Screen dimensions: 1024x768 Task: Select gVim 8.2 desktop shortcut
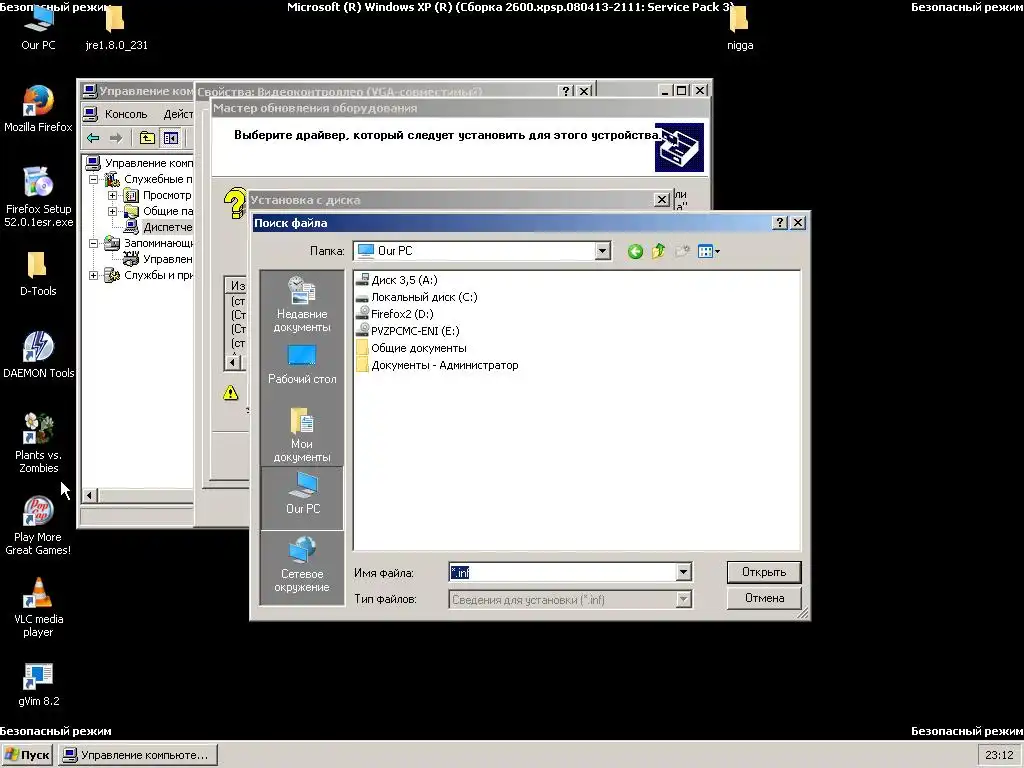[38, 685]
